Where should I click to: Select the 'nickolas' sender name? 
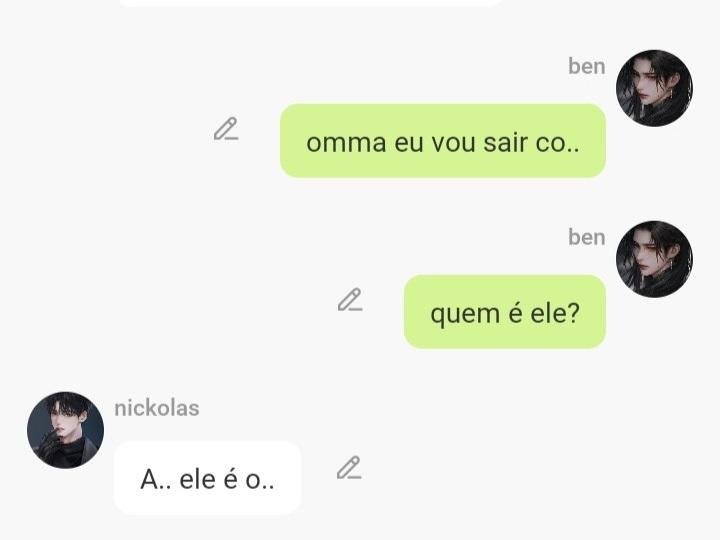click(157, 408)
